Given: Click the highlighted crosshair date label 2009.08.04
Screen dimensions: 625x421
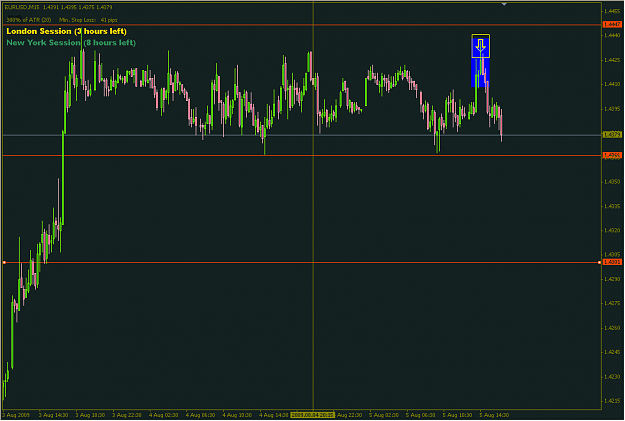Looking at the screenshot, I should coord(313,415).
